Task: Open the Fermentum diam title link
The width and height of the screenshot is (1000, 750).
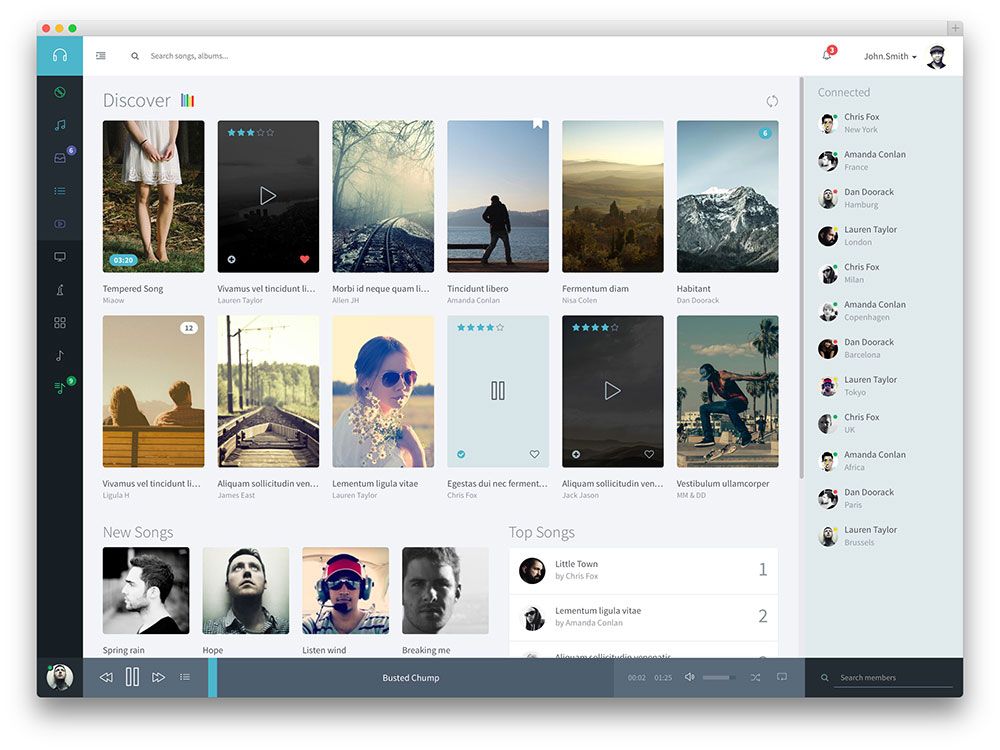Action: [595, 288]
